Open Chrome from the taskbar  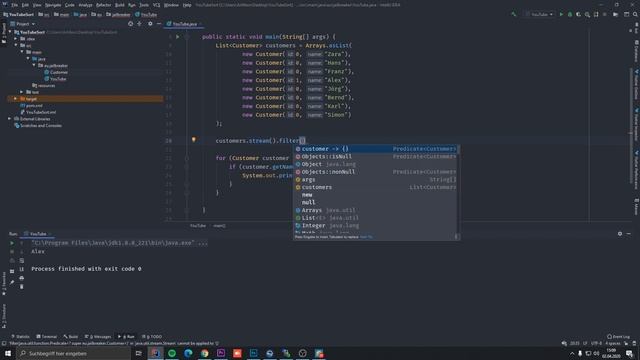click(204, 353)
